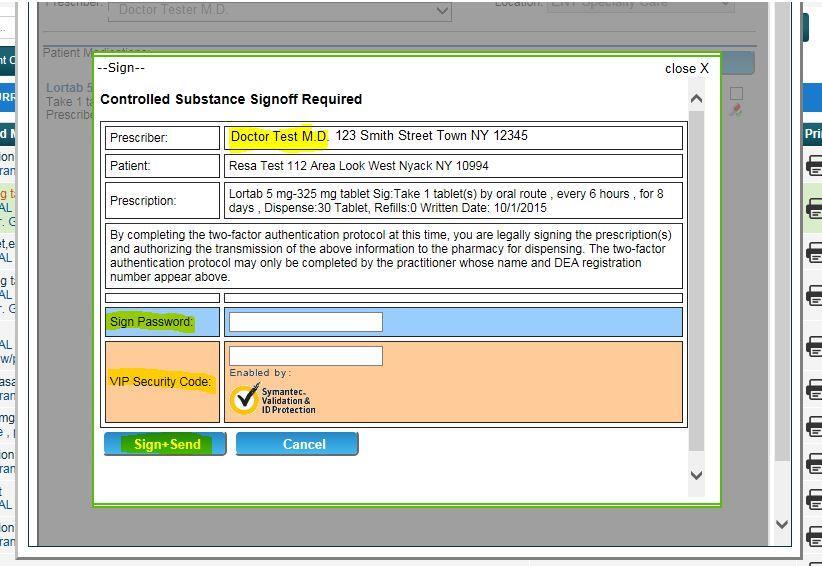This screenshot has height=566, width=822.
Task: Click dialog scrollbar down arrow
Action: [x=696, y=475]
